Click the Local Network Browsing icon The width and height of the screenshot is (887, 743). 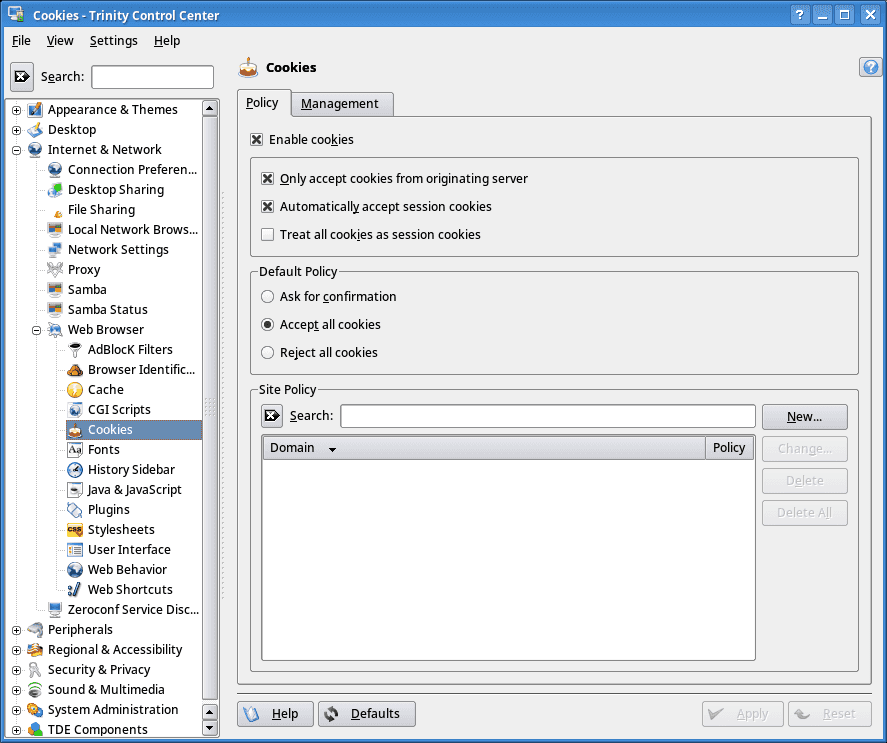coord(55,230)
